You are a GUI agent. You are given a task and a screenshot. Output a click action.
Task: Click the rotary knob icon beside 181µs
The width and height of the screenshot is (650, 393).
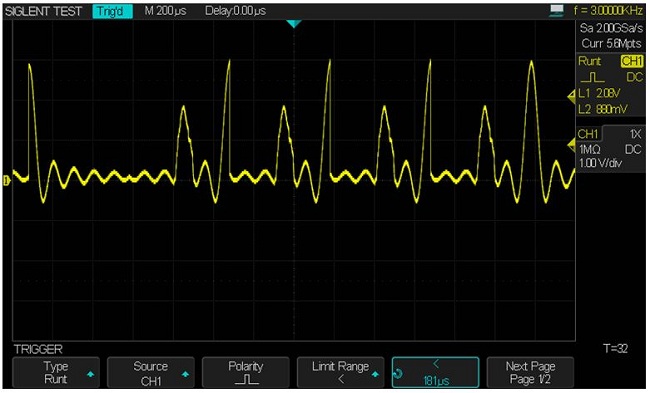point(398,374)
